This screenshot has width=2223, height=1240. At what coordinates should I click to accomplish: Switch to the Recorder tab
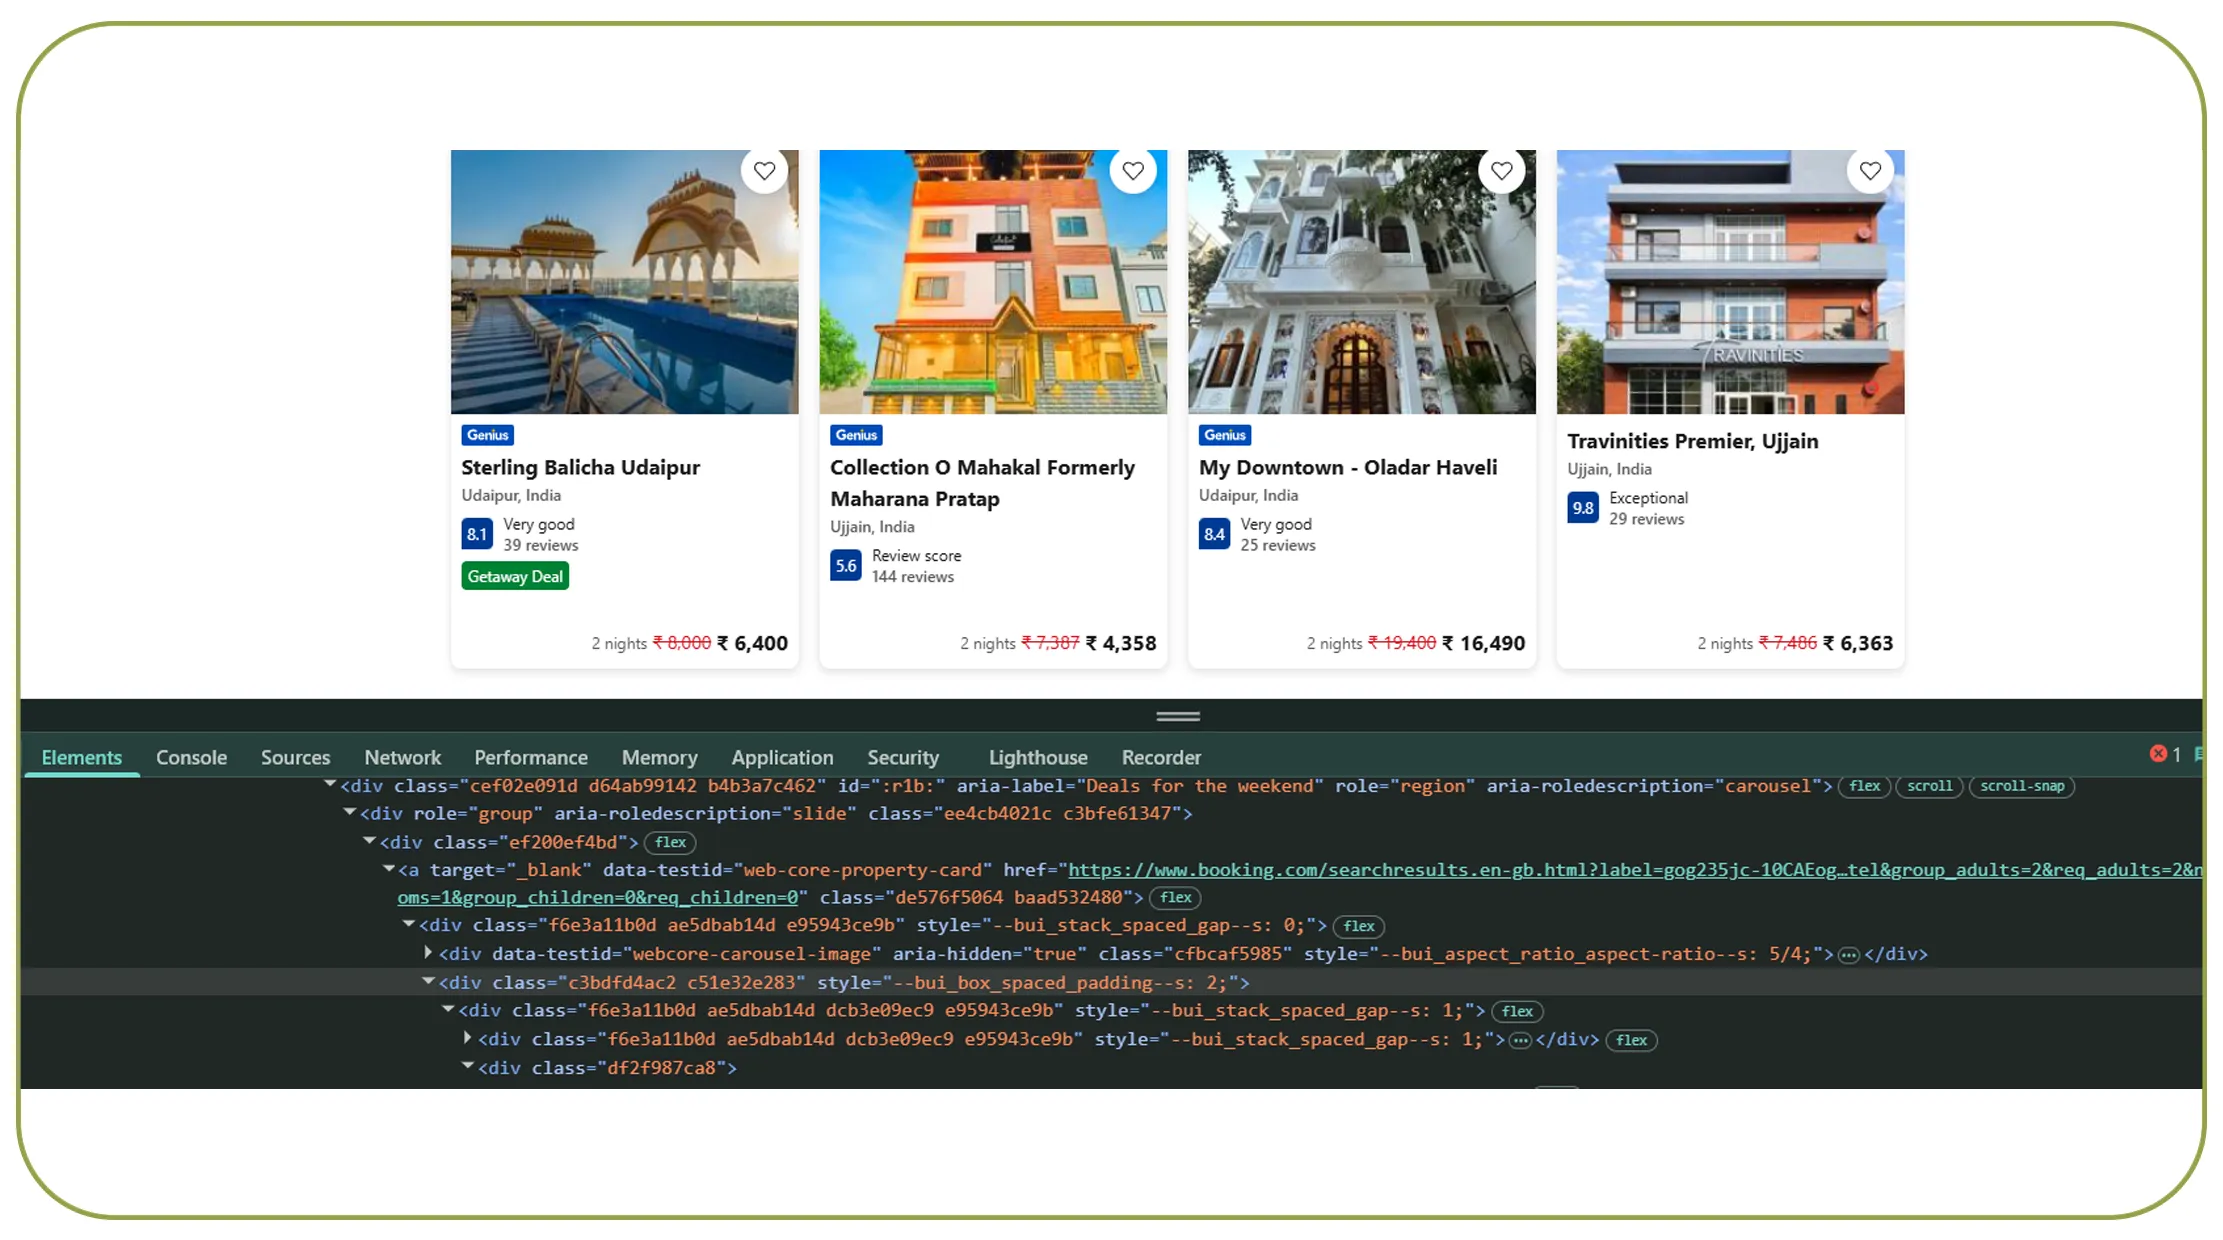tap(1161, 757)
